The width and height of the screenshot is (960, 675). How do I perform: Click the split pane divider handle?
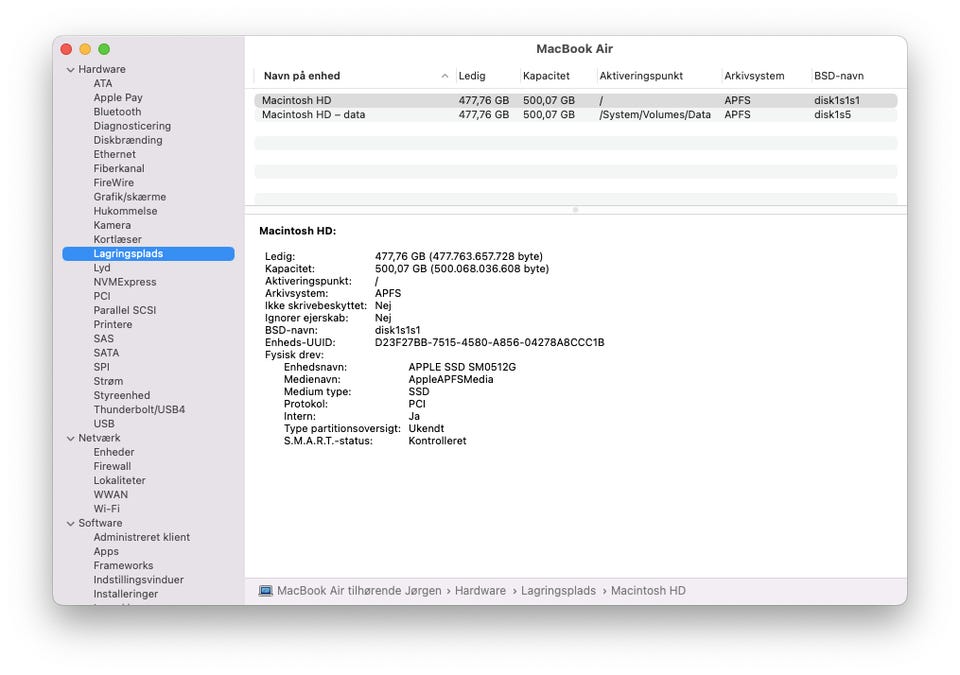575,210
